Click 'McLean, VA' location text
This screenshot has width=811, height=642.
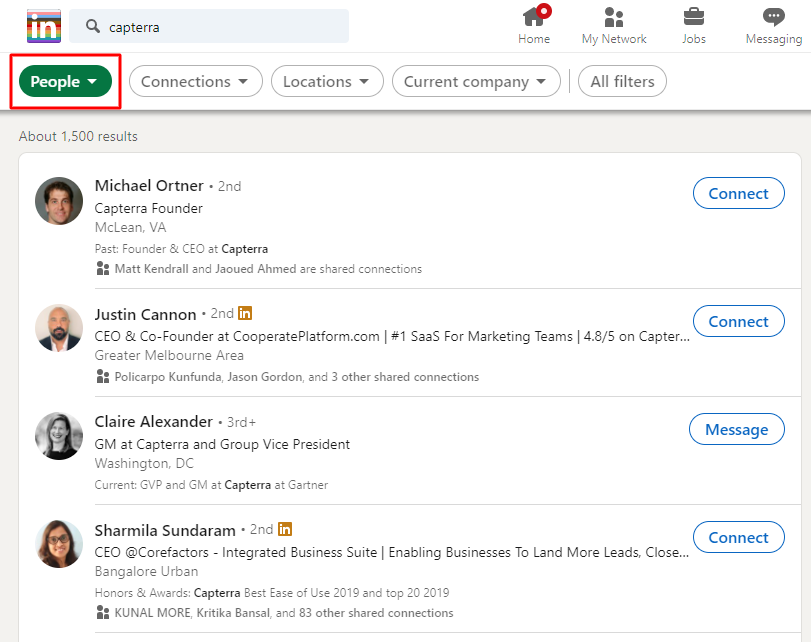pyautogui.click(x=130, y=228)
